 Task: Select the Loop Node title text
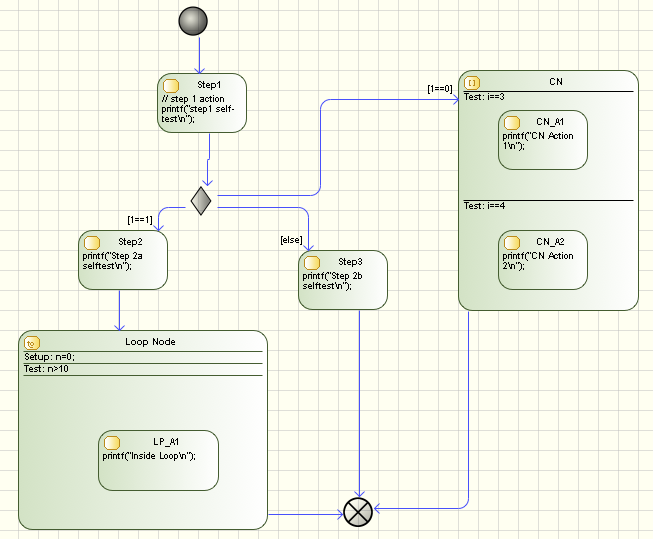[151, 342]
